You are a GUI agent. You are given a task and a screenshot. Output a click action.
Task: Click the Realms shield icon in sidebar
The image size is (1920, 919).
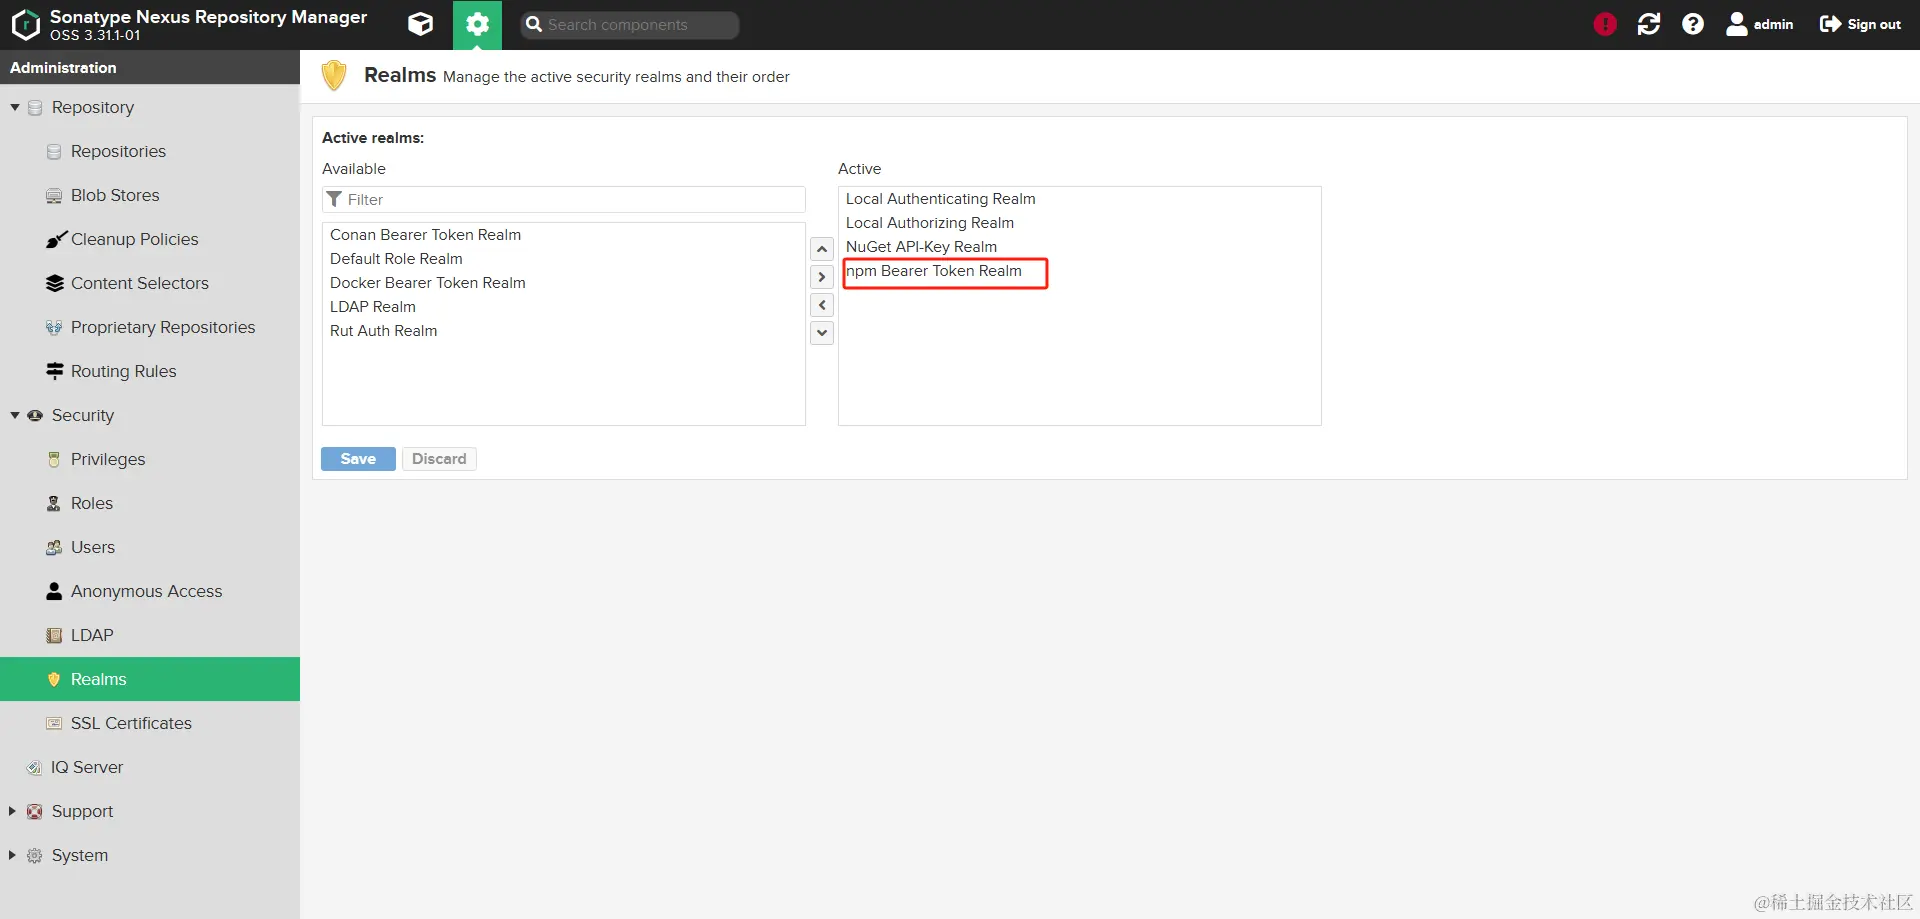[54, 679]
